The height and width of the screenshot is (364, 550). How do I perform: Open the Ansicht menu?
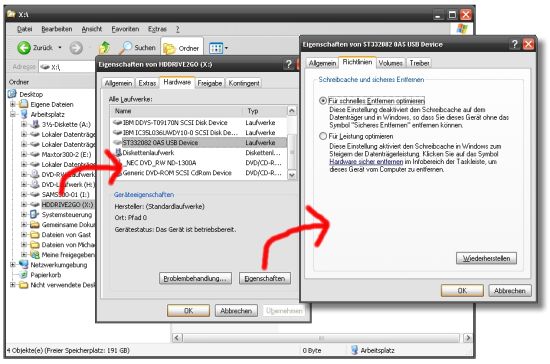pos(92,29)
